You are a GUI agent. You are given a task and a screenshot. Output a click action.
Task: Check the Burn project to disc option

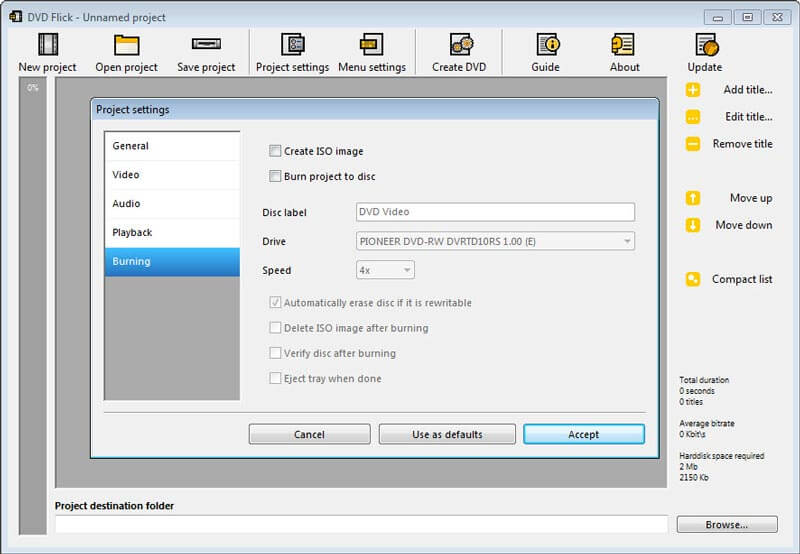click(x=275, y=177)
